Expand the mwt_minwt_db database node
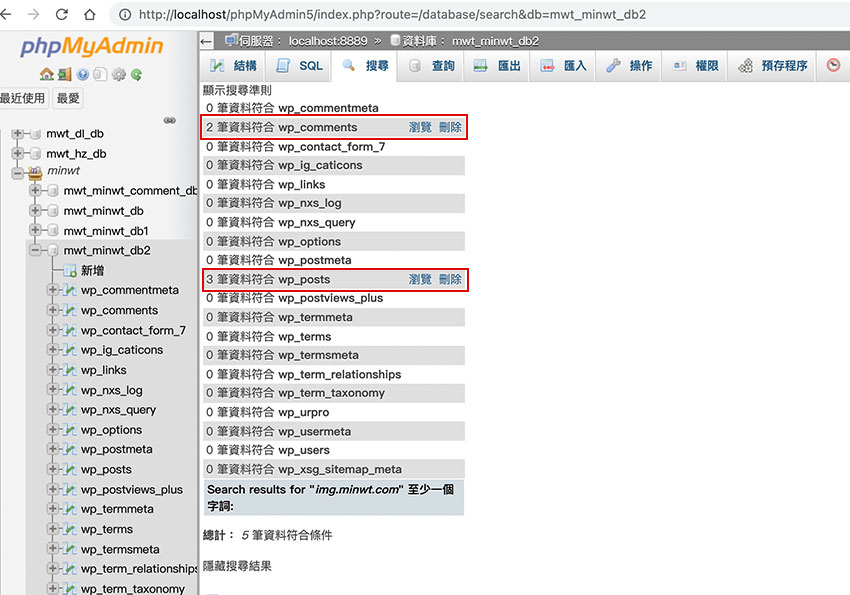850x595 pixels. (x=35, y=210)
